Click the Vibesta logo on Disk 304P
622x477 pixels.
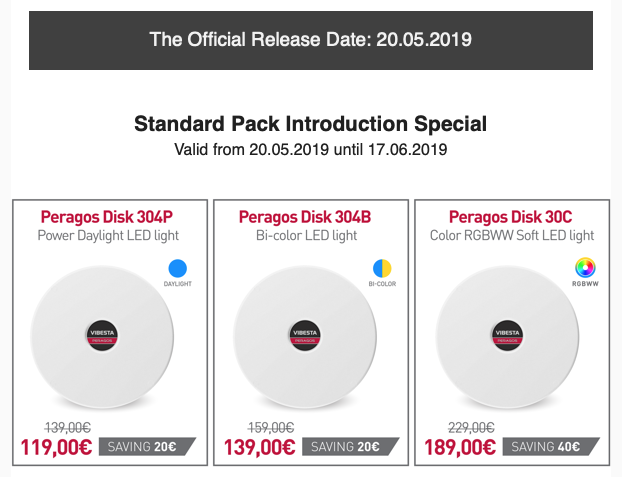[x=108, y=335]
